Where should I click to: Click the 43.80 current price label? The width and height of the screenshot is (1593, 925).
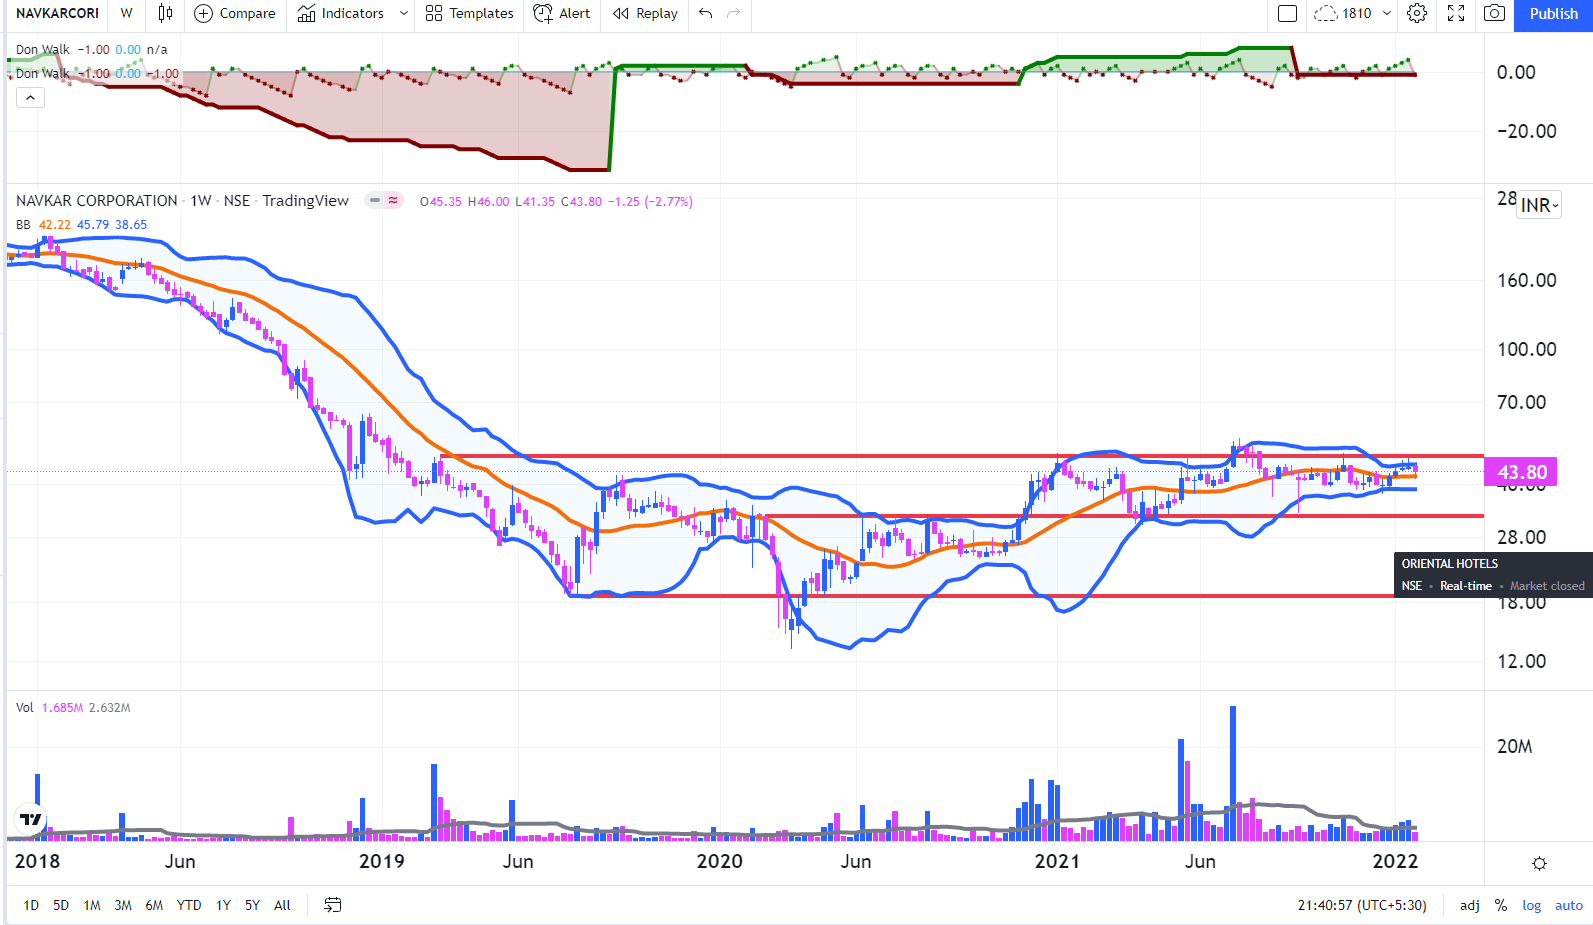[x=1521, y=472]
